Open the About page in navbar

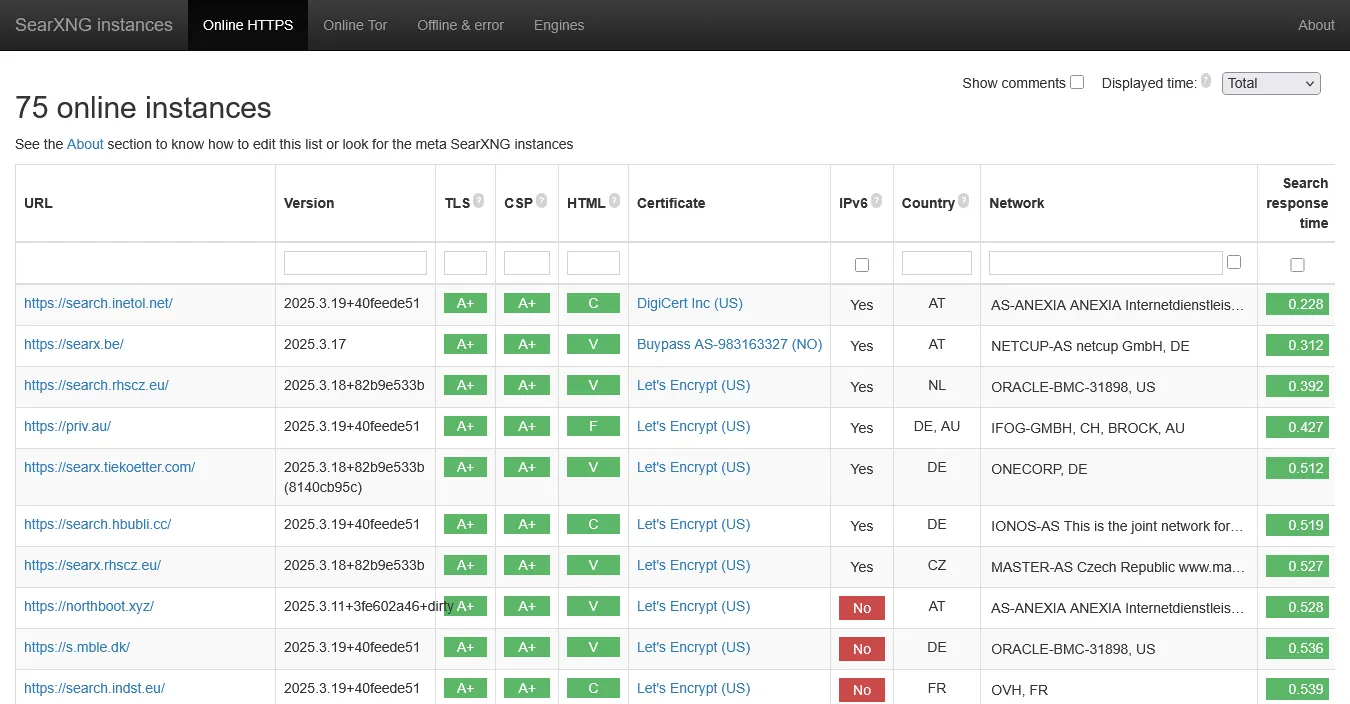point(1316,25)
